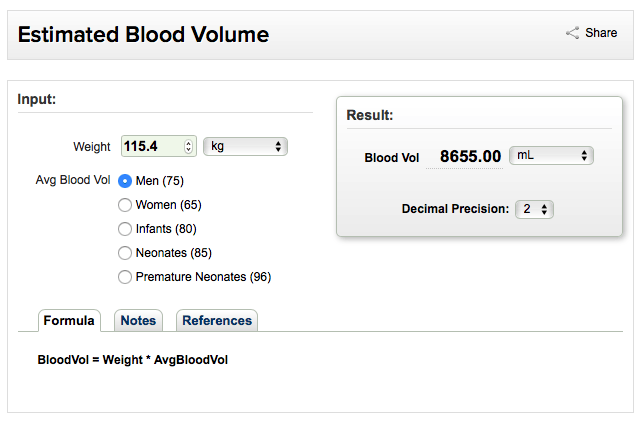Select the Premature Neonates (96) radio button
Image resolution: width=642 pixels, height=421 pixels.
[125, 277]
